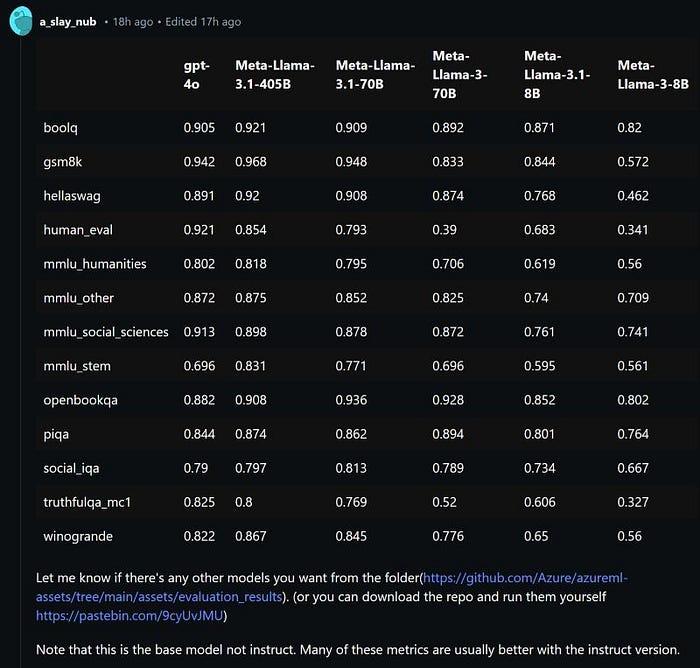Select the truthfulqa_mc1 row label
700x668 pixels.
[87, 502]
